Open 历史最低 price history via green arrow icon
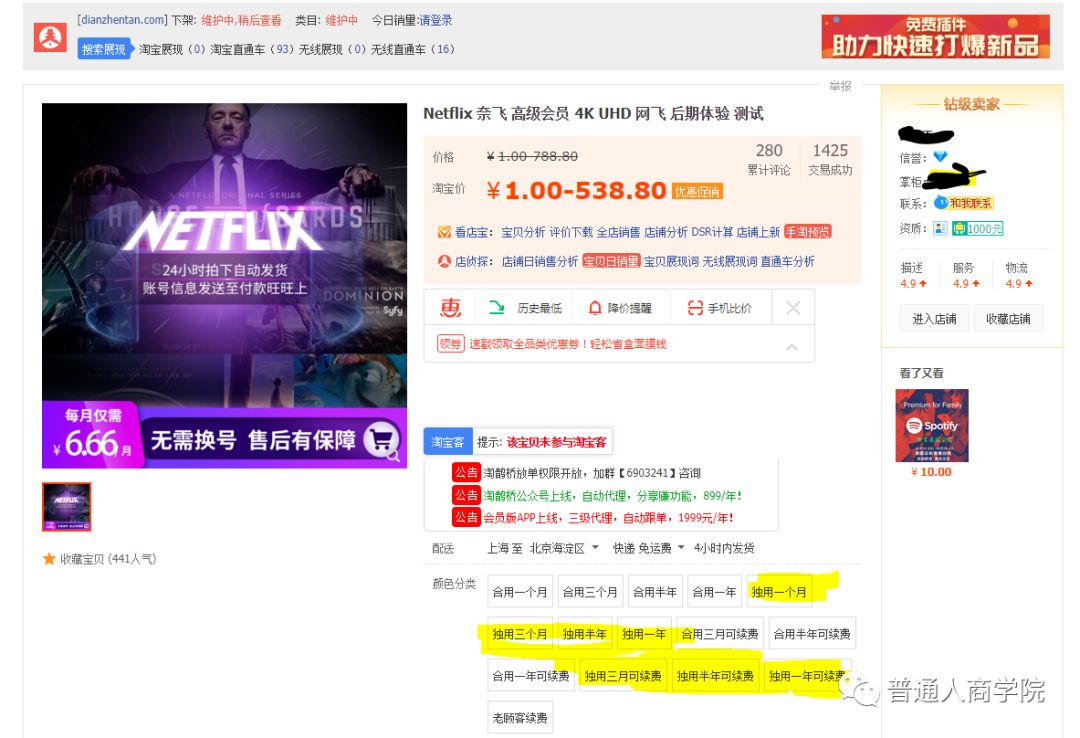1080x738 pixels. (497, 306)
